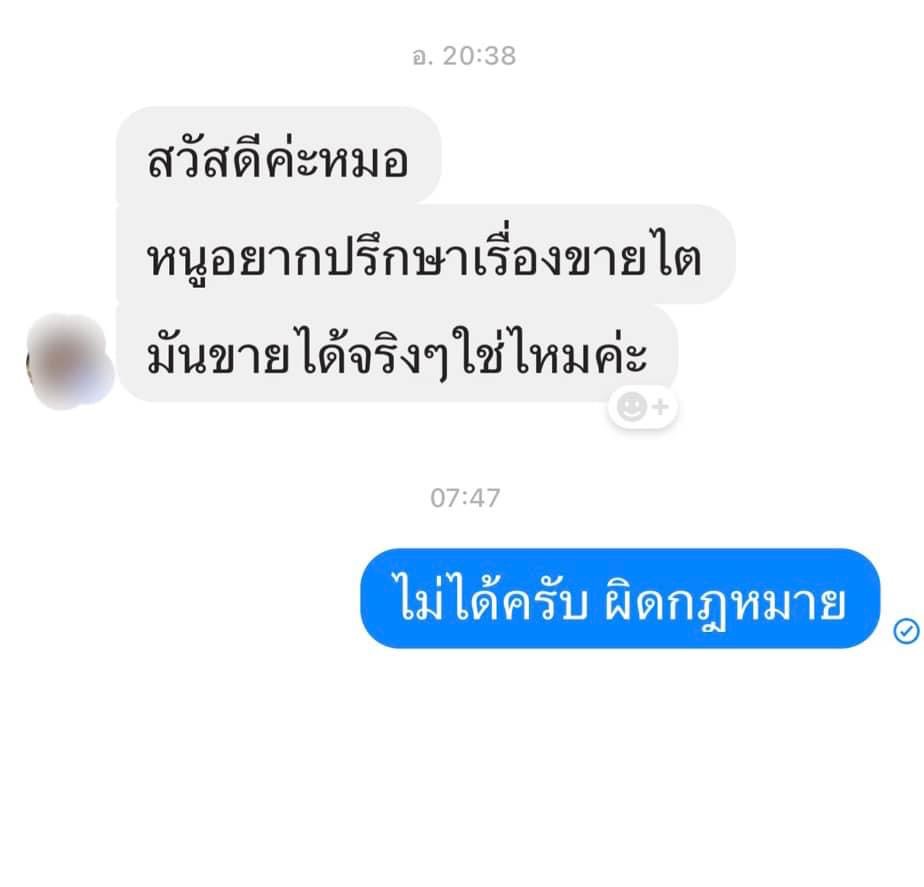This screenshot has width=924, height=887.
Task: Click the อ. 20:38 timestamp
Action: [464, 57]
